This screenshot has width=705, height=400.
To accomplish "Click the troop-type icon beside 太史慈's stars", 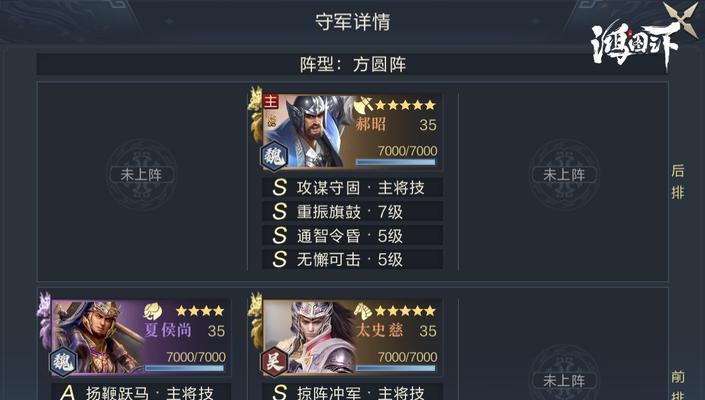I will pos(363,311).
